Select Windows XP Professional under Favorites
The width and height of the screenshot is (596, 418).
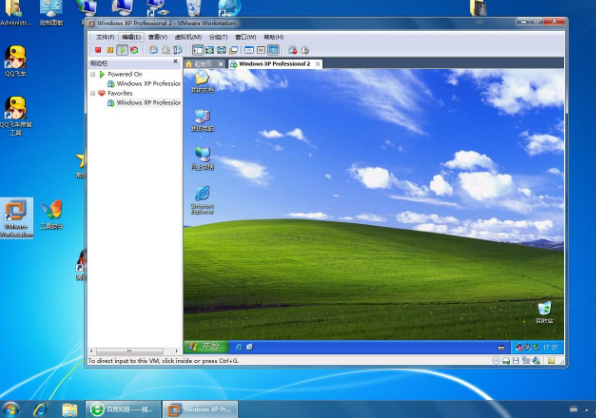144,103
